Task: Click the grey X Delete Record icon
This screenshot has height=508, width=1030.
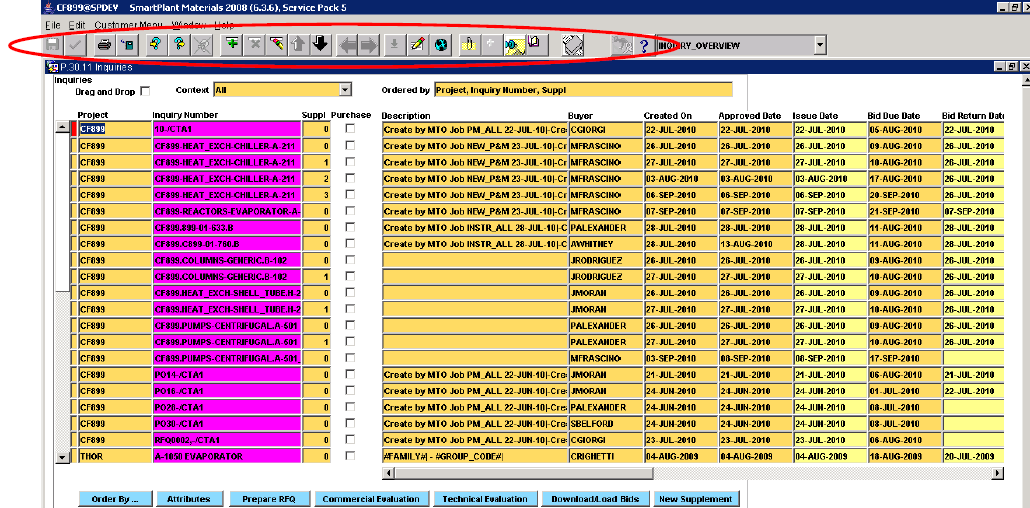Action: [254, 45]
